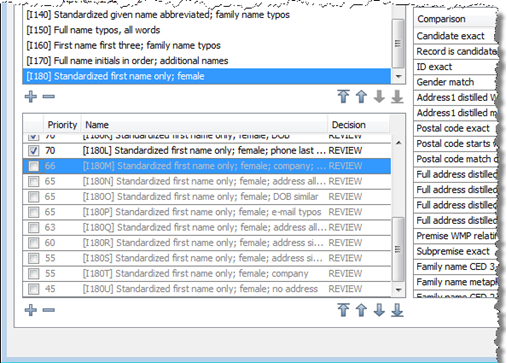Image resolution: width=507 pixels, height=363 pixels.
Task: Move rule group to bottom of list
Action: [x=397, y=97]
